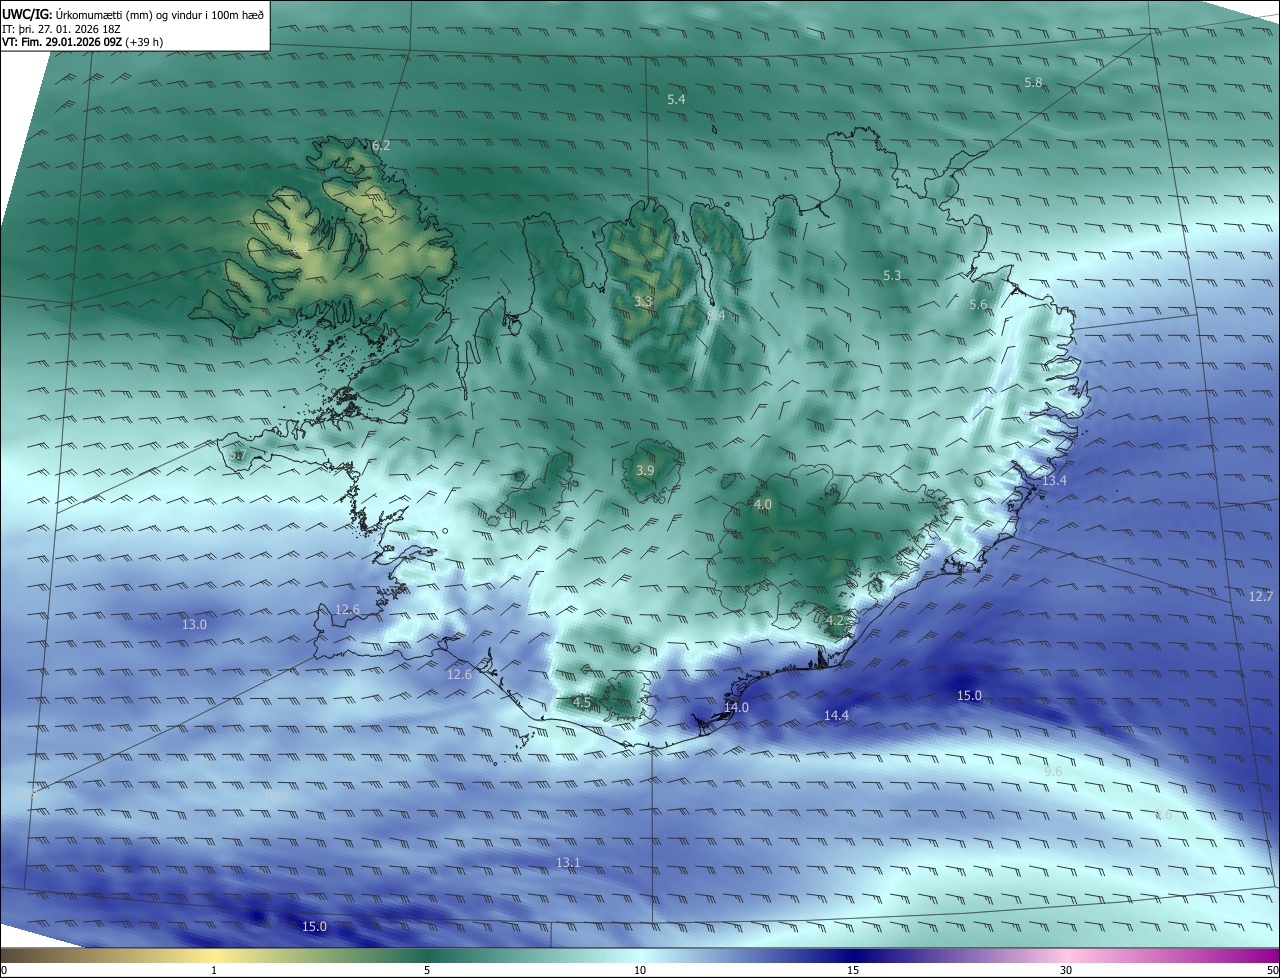Click the 4.2 value on the glacier's southern tip

pyautogui.click(x=835, y=620)
